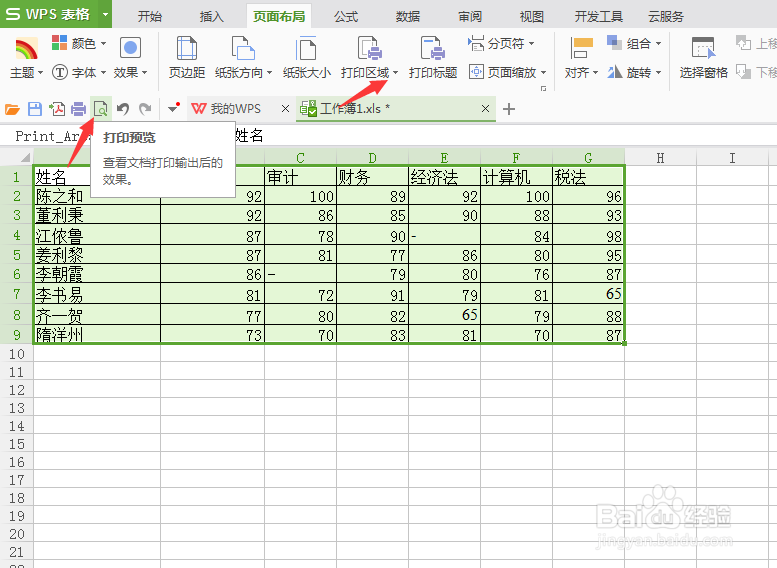Click the Redo arrow icon
The image size is (777, 568).
[x=145, y=109]
